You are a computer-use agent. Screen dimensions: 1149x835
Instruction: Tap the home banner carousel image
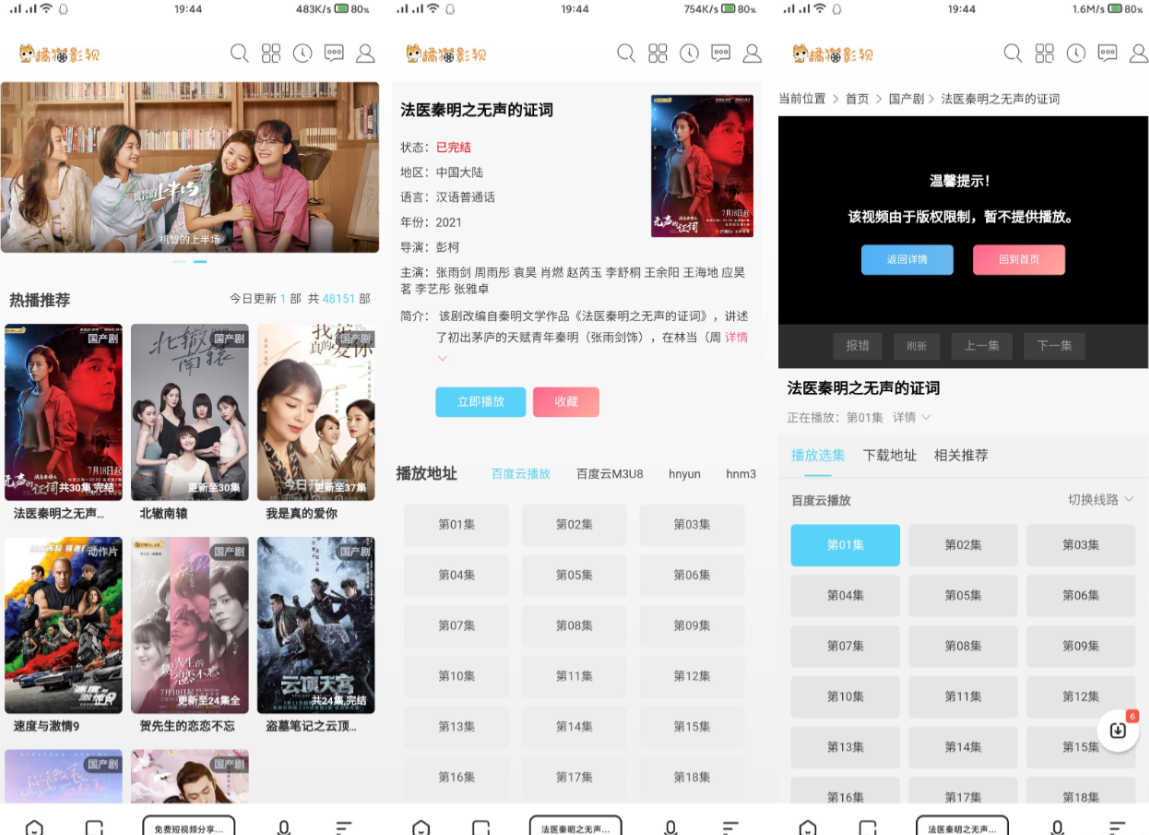click(190, 167)
